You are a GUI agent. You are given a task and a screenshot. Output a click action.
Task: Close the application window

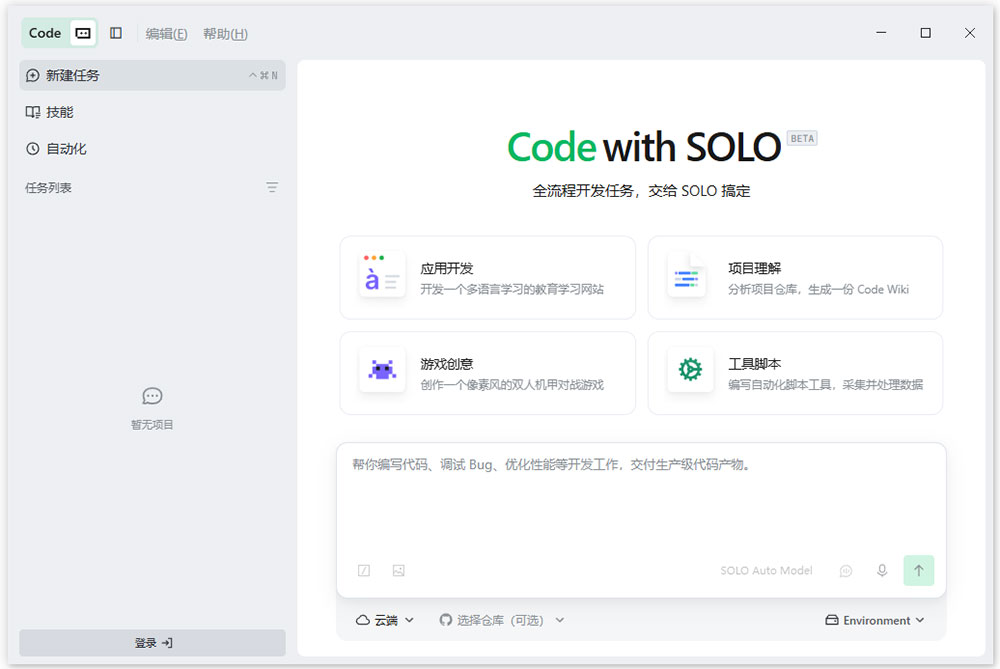(x=969, y=33)
